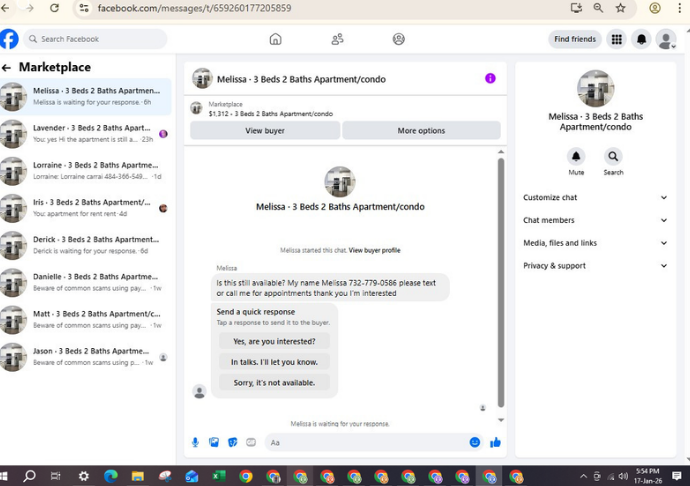The width and height of the screenshot is (690, 486).
Task: Click the chat scrollbar thumb
Action: click(x=501, y=283)
